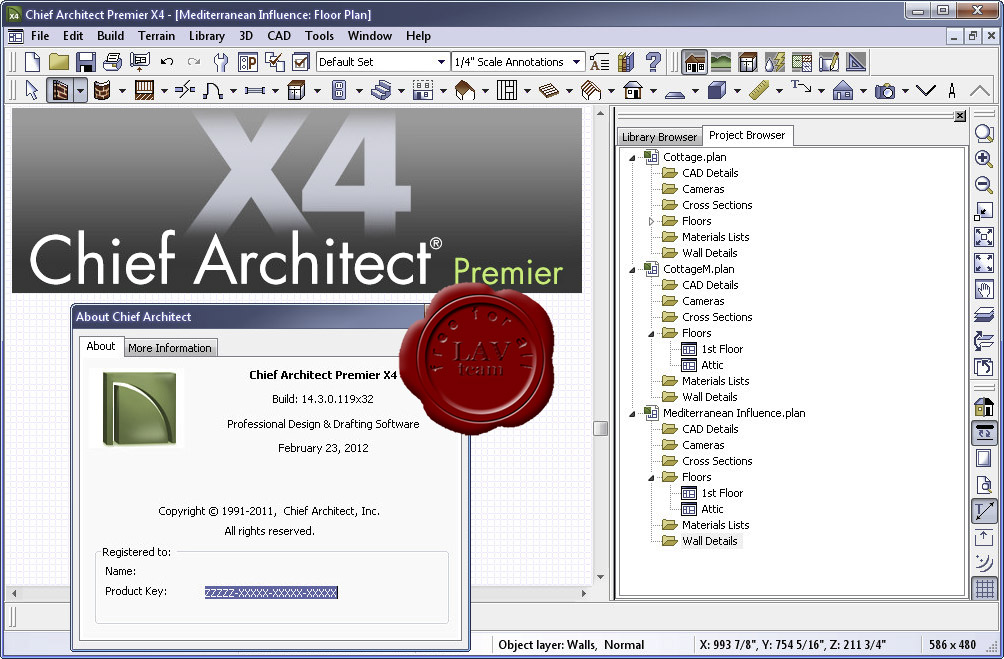The width and height of the screenshot is (1004, 659).
Task: Open the CAD menu
Action: coord(279,36)
